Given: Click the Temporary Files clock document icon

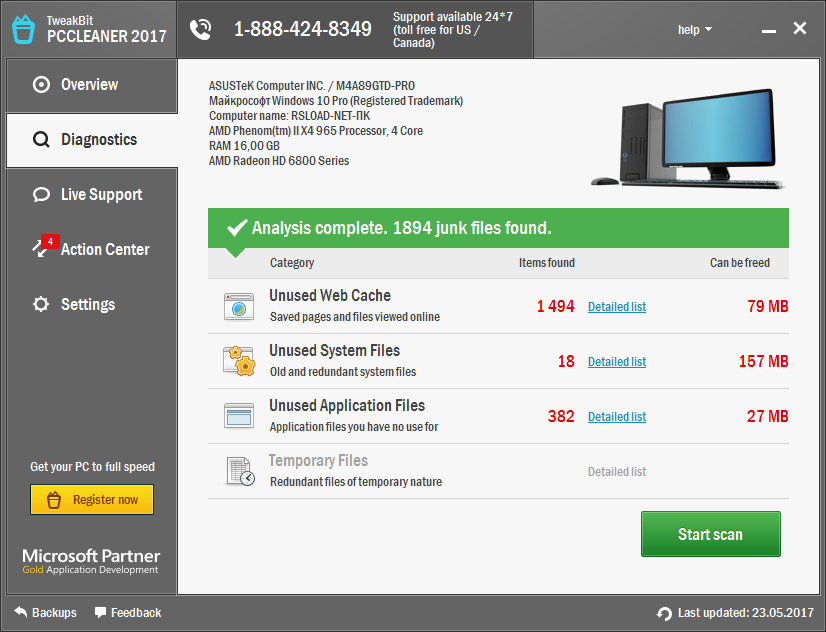Looking at the screenshot, I should [240, 471].
